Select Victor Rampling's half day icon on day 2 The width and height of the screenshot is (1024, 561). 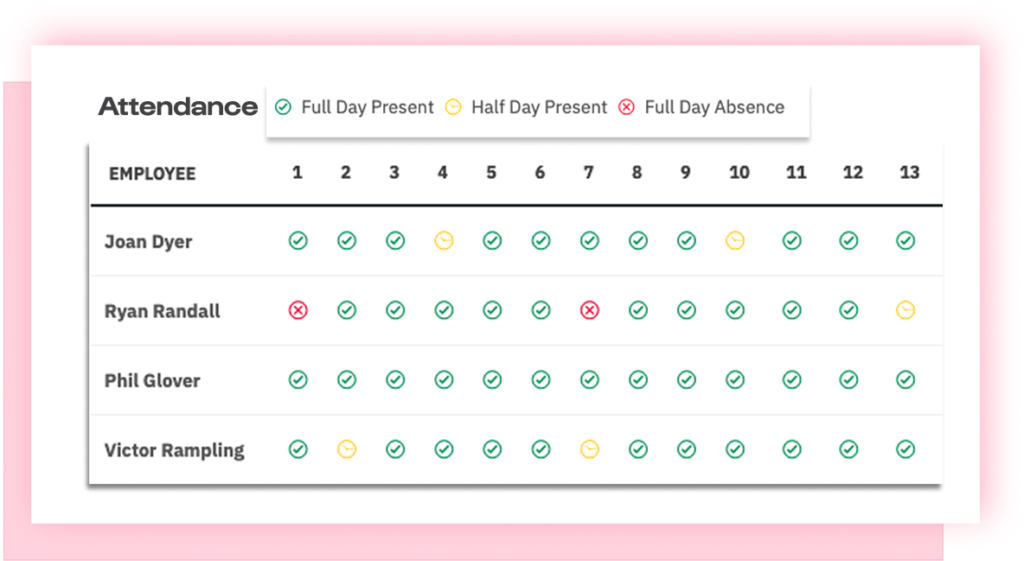point(347,449)
